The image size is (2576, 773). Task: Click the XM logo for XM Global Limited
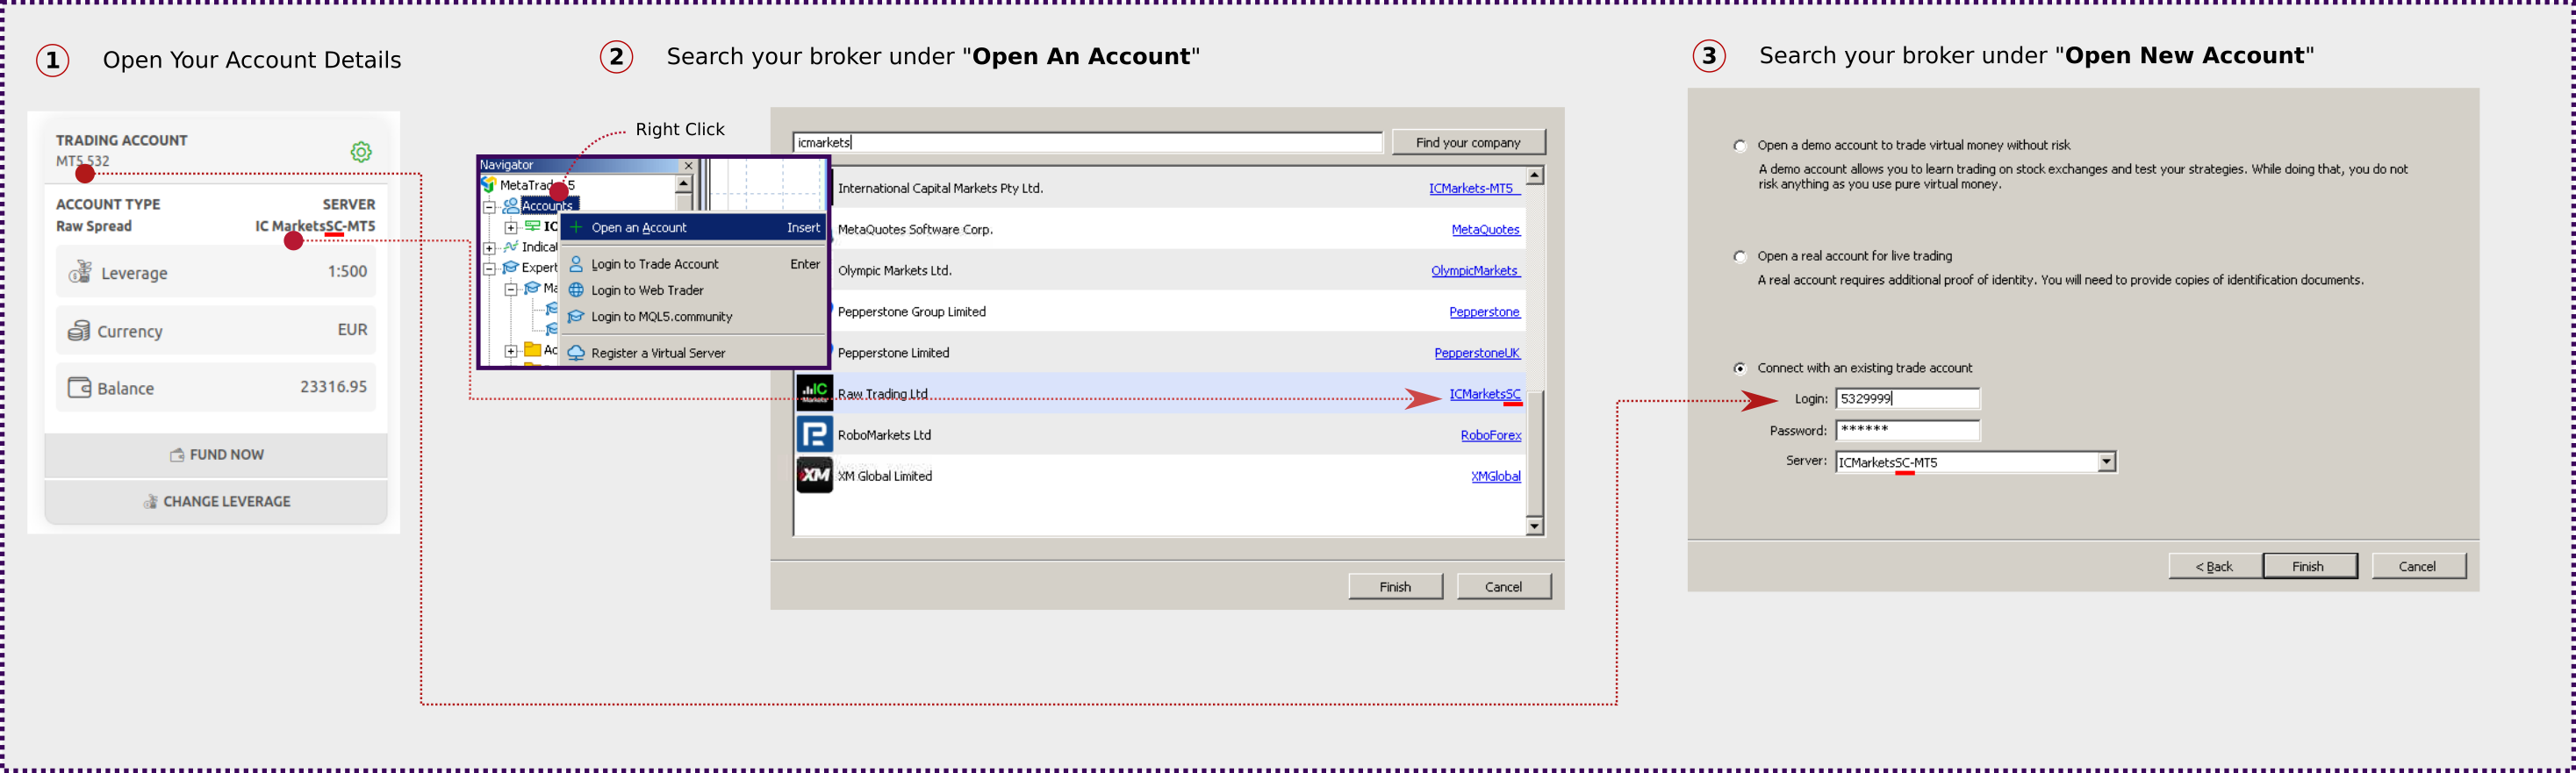pos(814,475)
